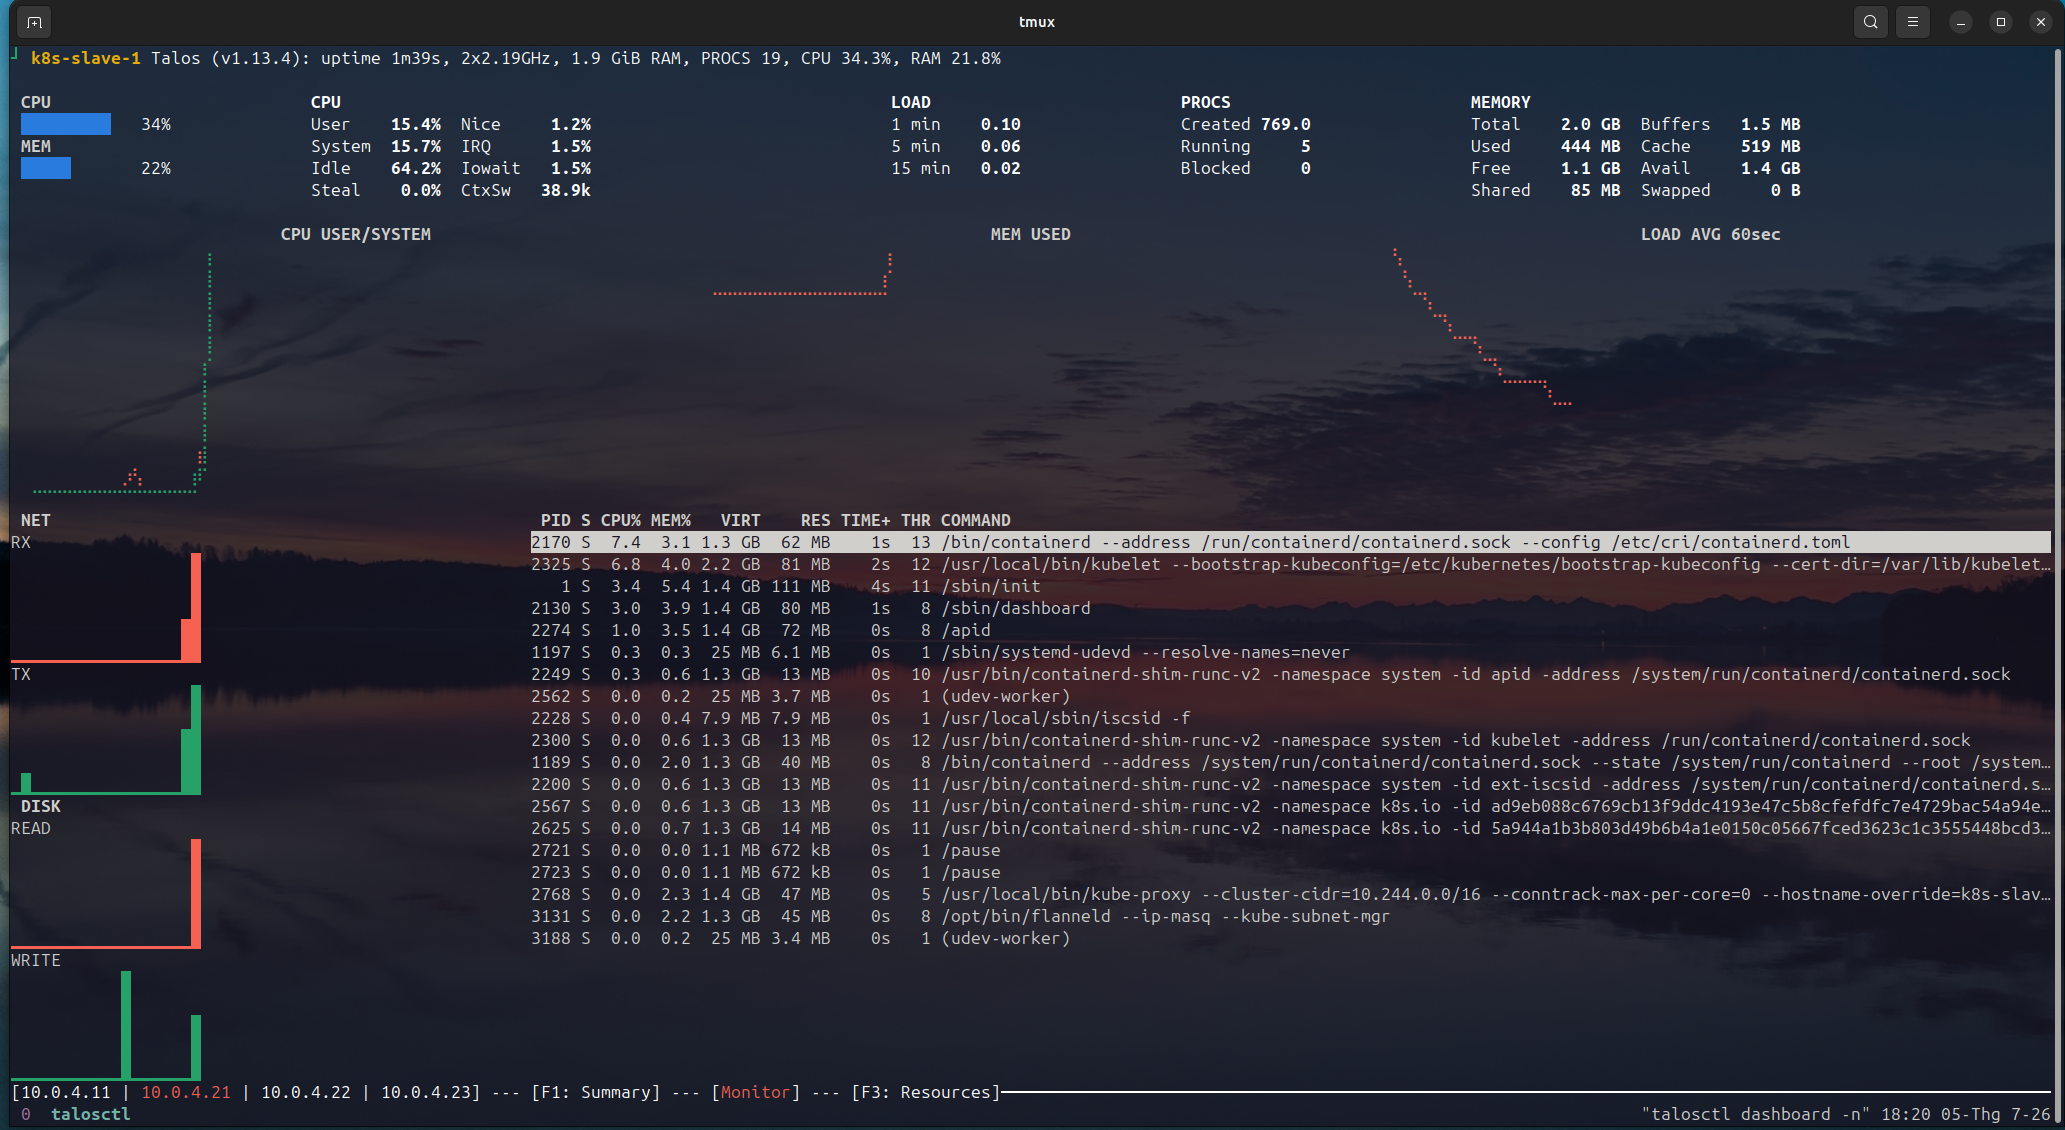Click the blue CPU usage bar
The width and height of the screenshot is (2065, 1130).
pos(66,124)
